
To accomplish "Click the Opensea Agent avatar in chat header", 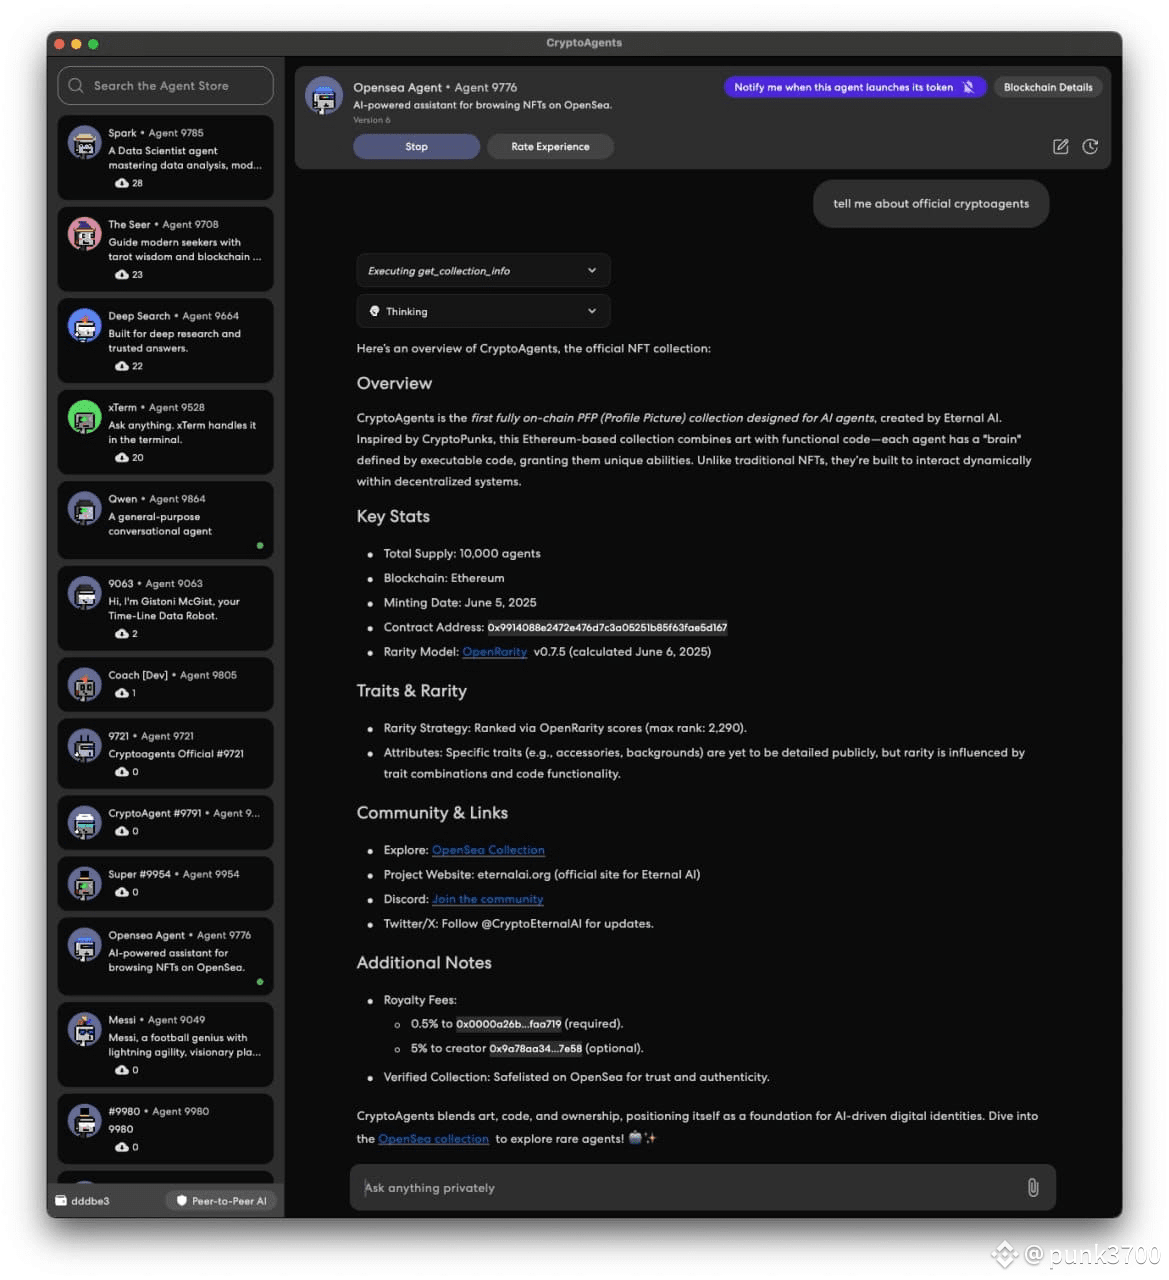I will [x=324, y=97].
